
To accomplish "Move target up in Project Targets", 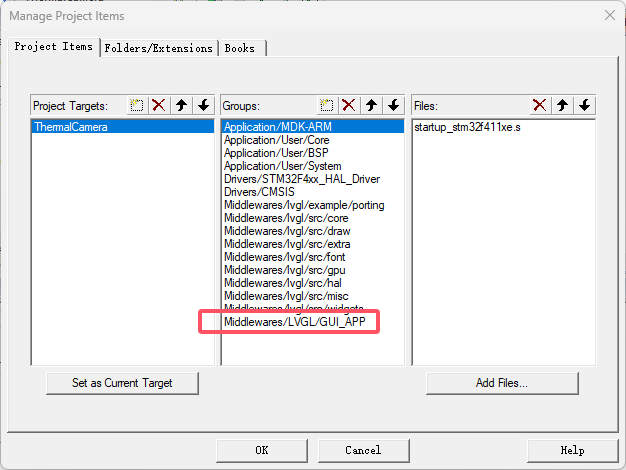I will tap(181, 105).
